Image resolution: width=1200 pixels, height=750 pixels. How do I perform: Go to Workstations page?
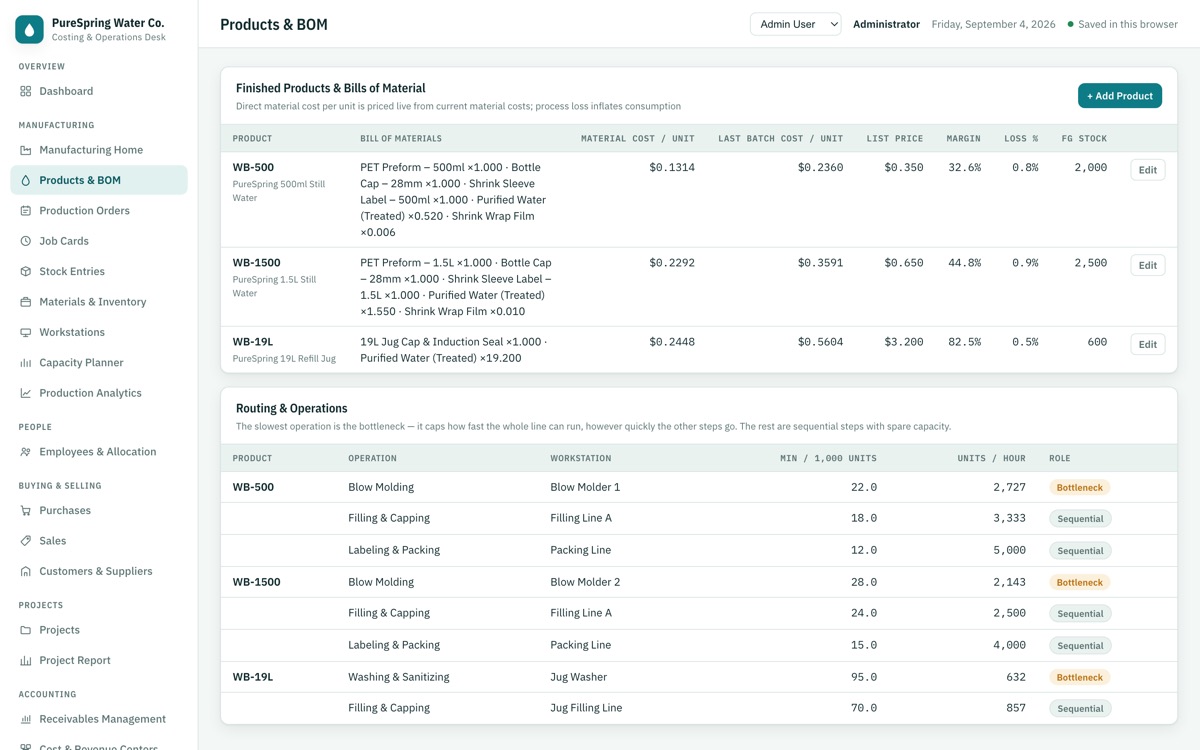coord(99,332)
